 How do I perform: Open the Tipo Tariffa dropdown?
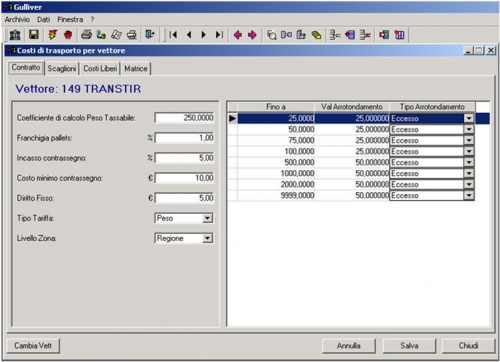[207, 218]
